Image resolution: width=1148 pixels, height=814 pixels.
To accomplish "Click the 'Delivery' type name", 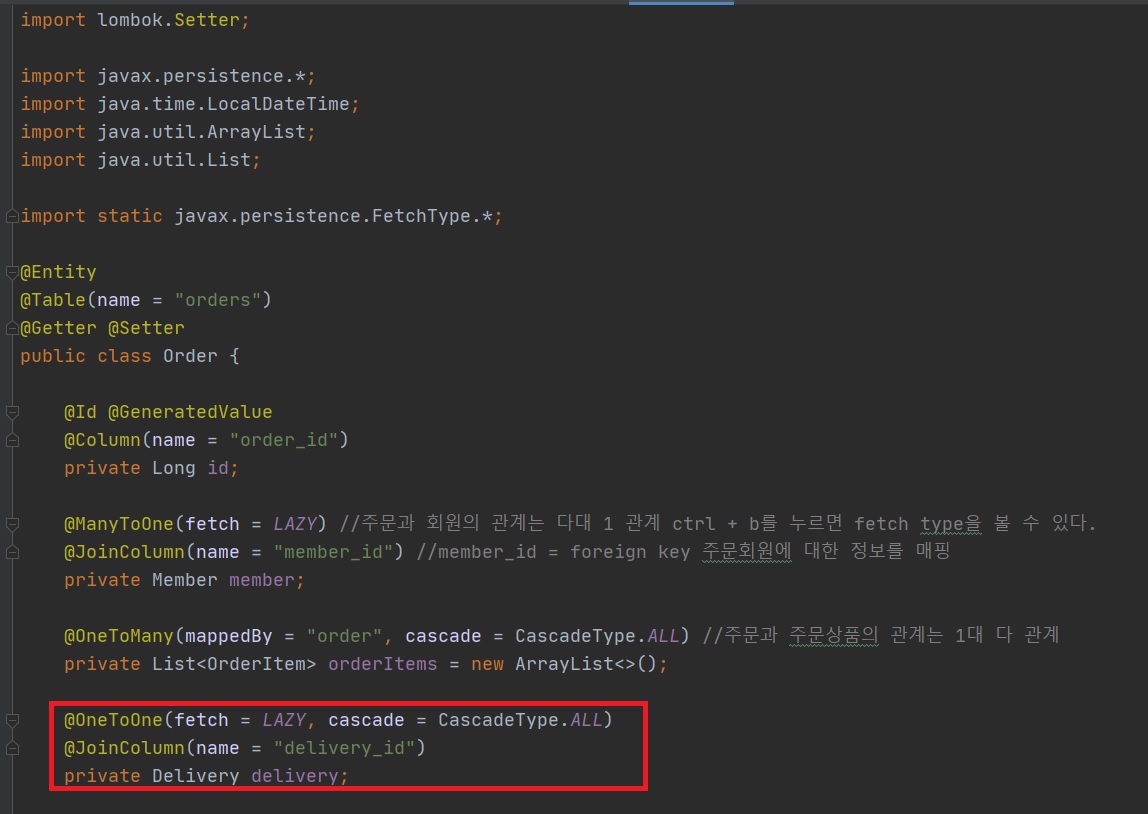I will (195, 776).
